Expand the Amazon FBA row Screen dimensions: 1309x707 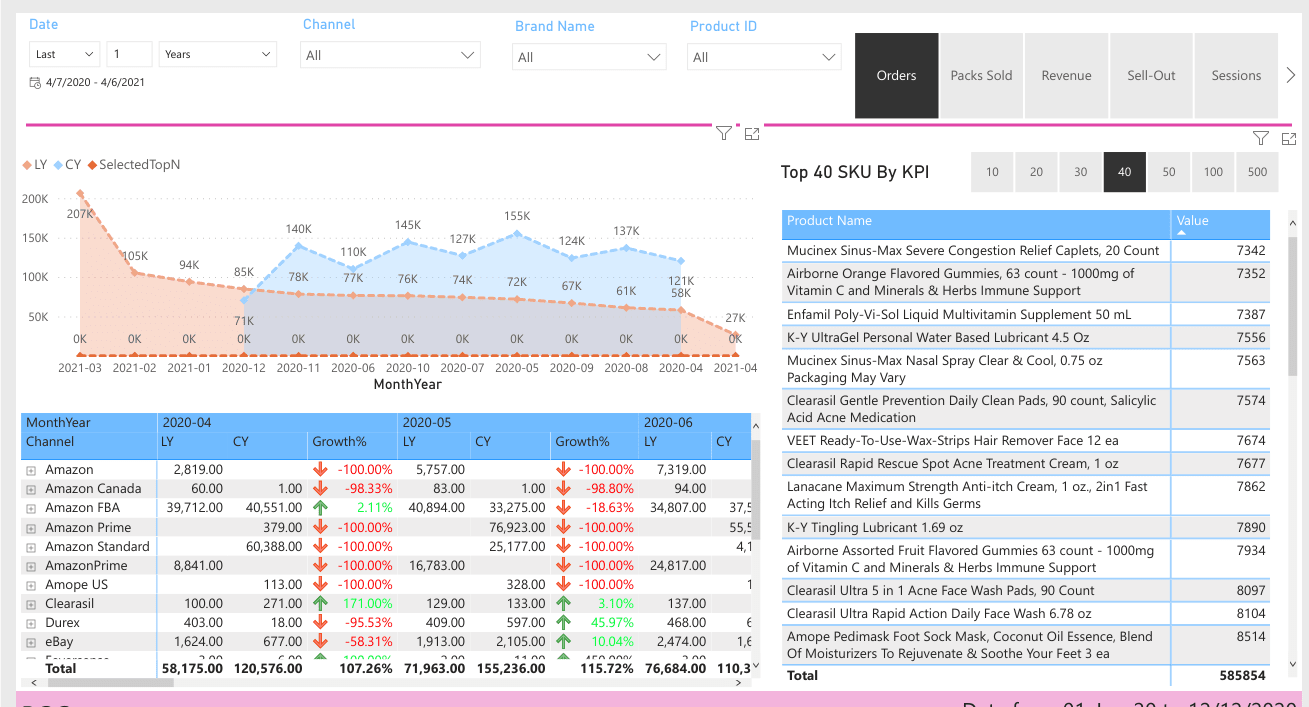(x=31, y=508)
